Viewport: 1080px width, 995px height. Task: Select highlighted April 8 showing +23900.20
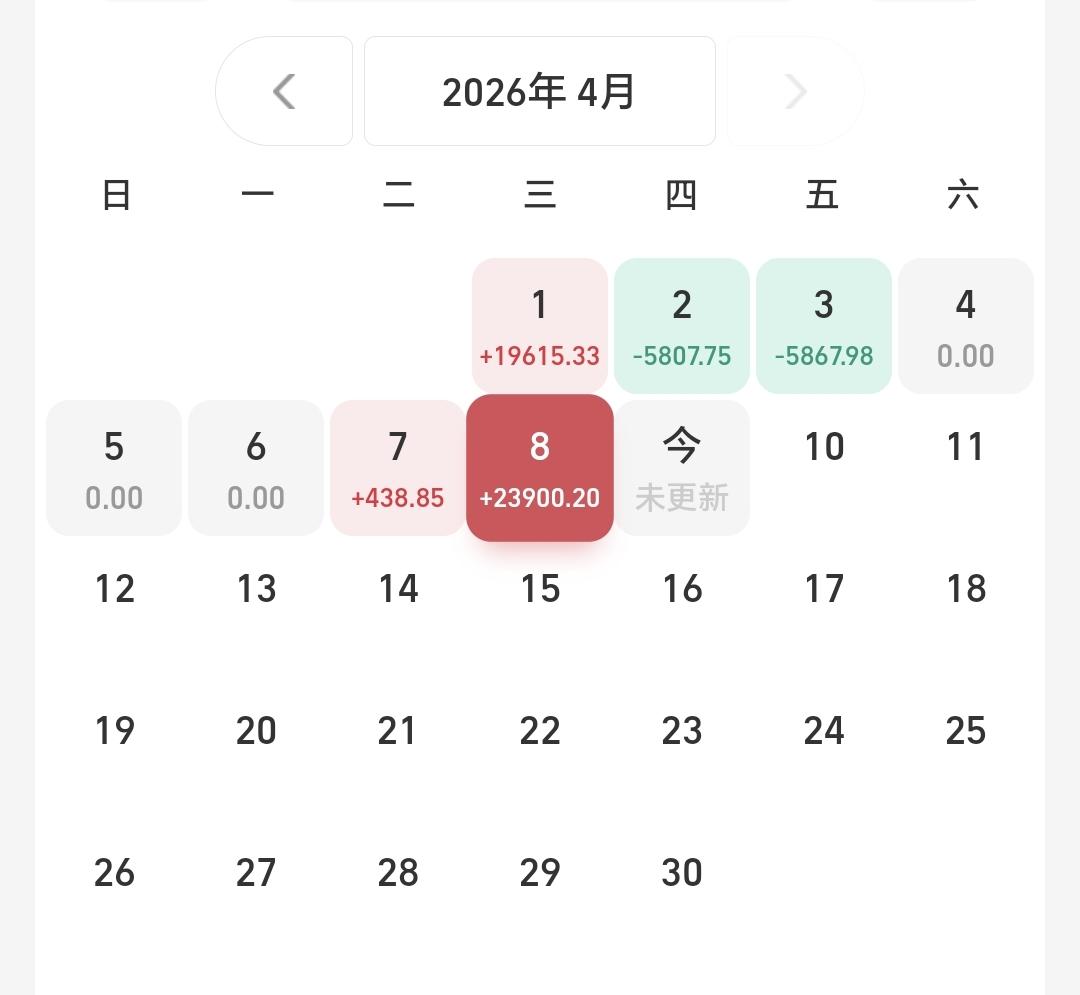tap(539, 468)
